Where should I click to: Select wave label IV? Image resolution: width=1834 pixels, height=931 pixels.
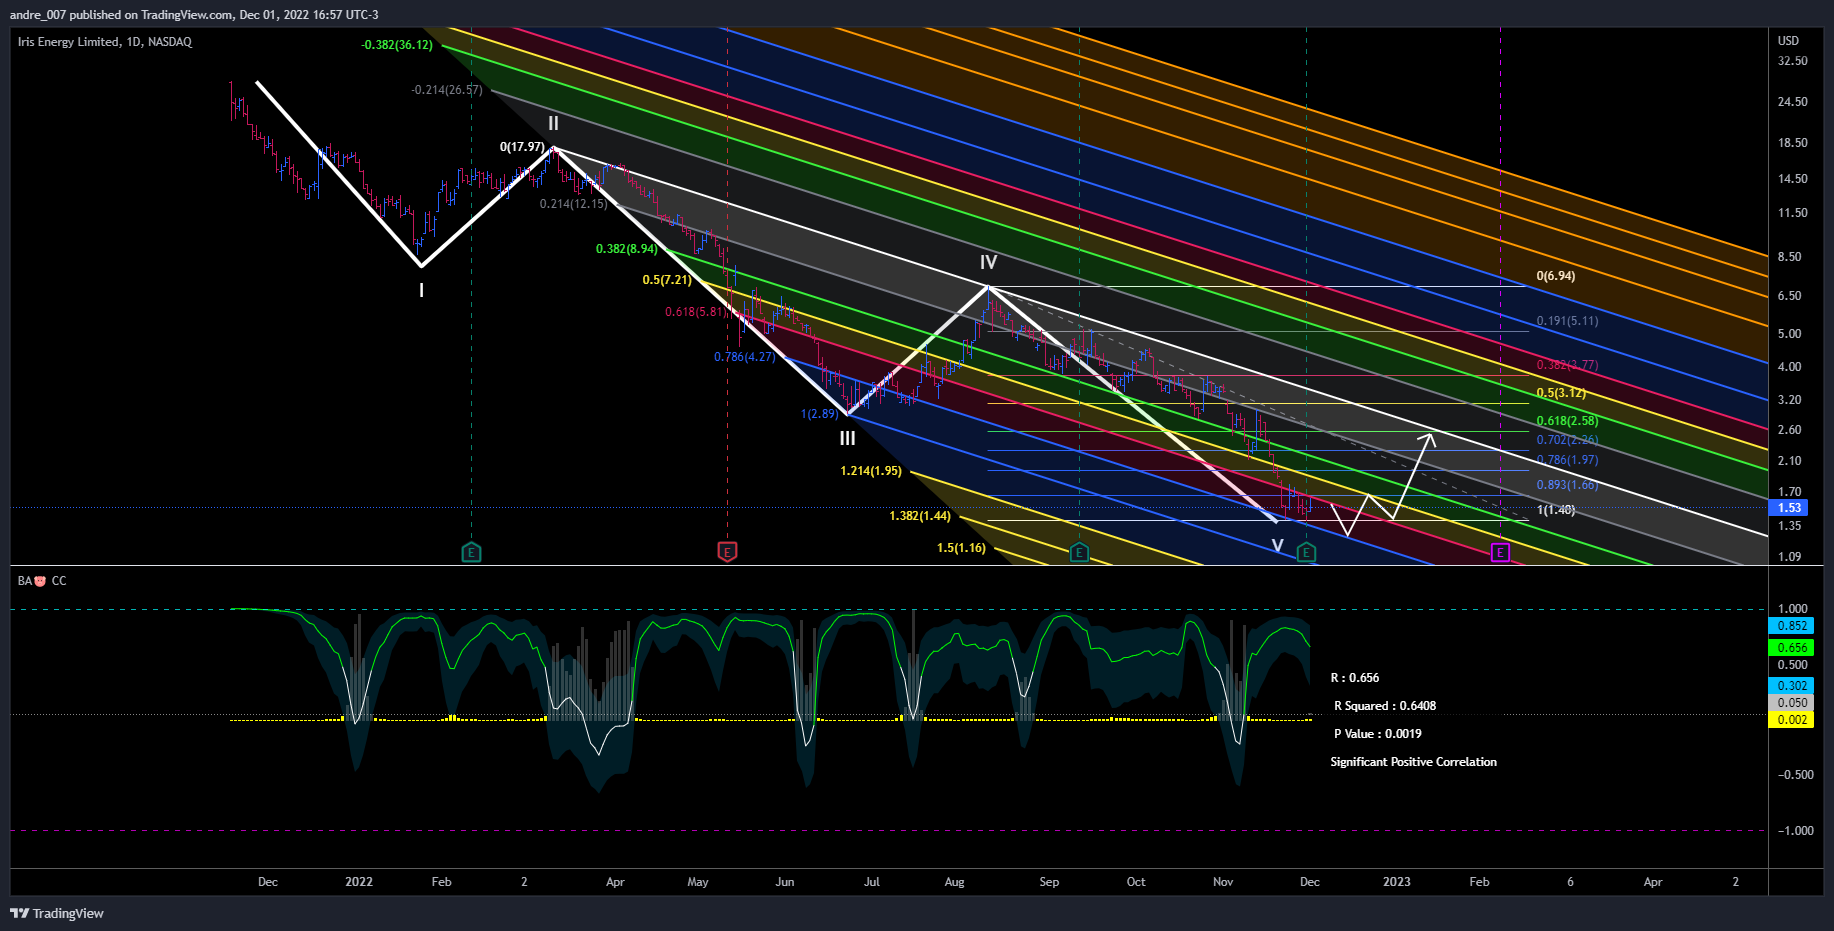point(988,263)
